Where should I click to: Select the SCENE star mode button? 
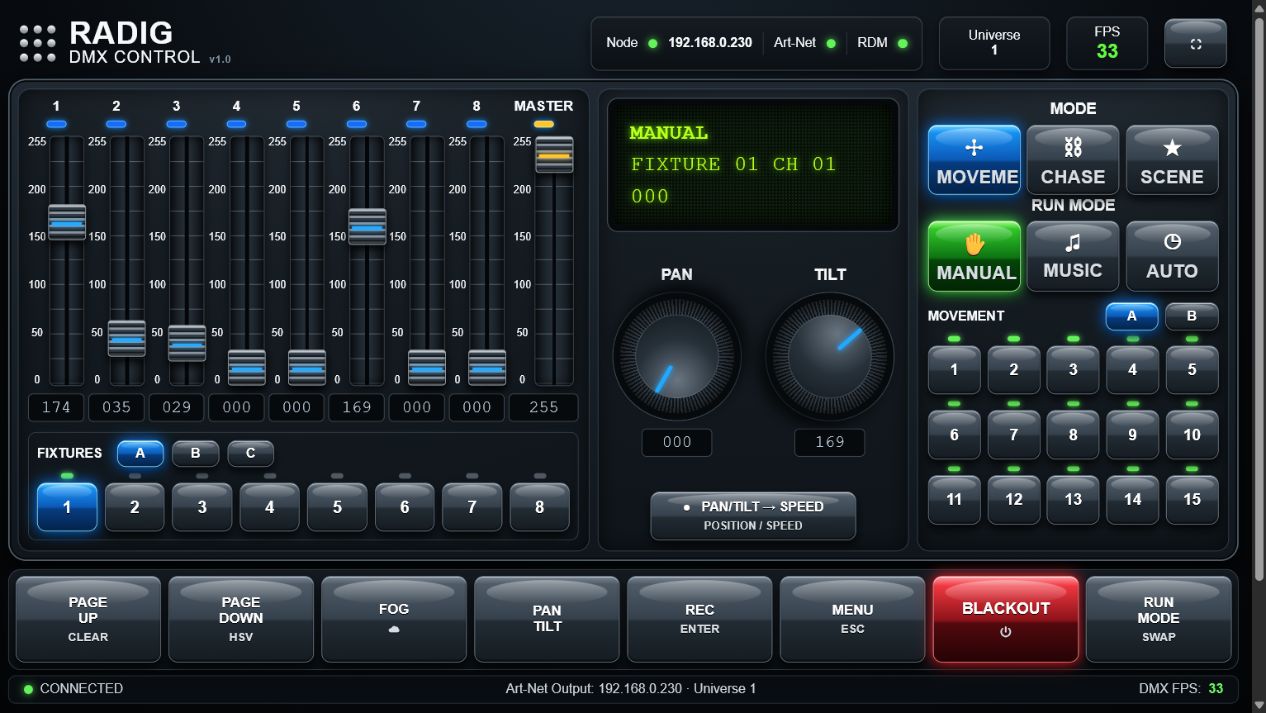click(x=1172, y=160)
